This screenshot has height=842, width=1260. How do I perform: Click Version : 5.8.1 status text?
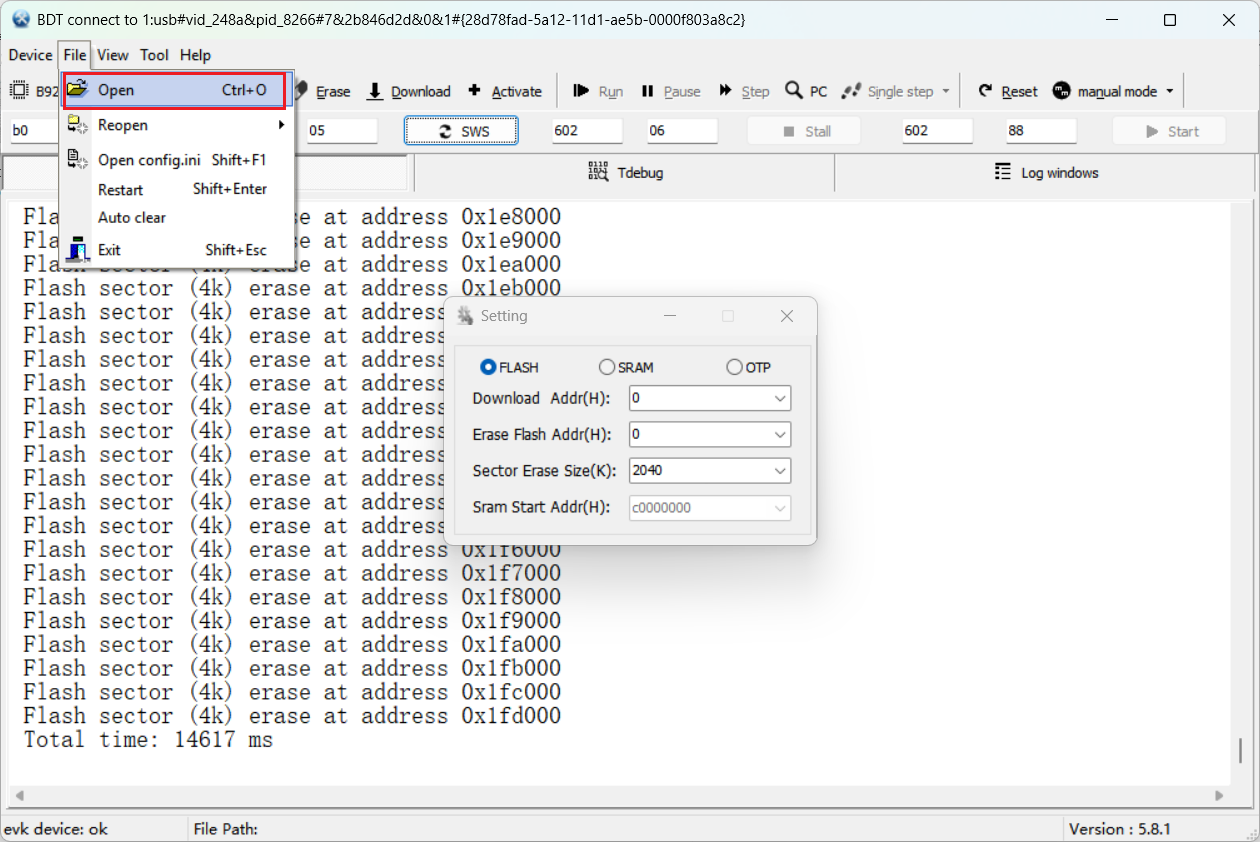pyautogui.click(x=1120, y=829)
